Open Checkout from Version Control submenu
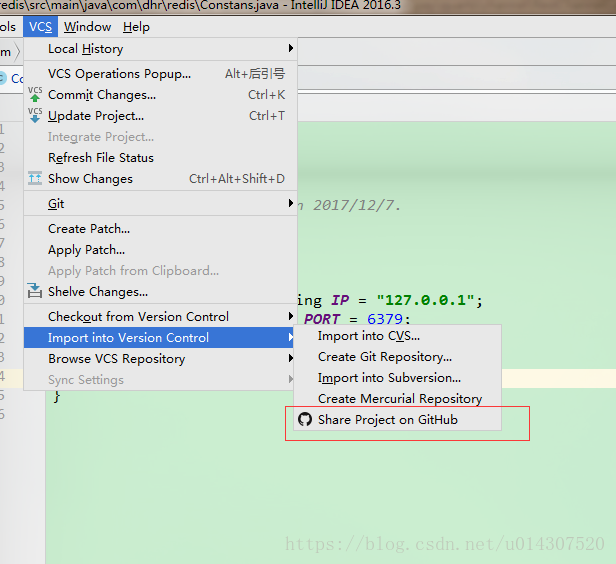616x564 pixels. click(160, 317)
